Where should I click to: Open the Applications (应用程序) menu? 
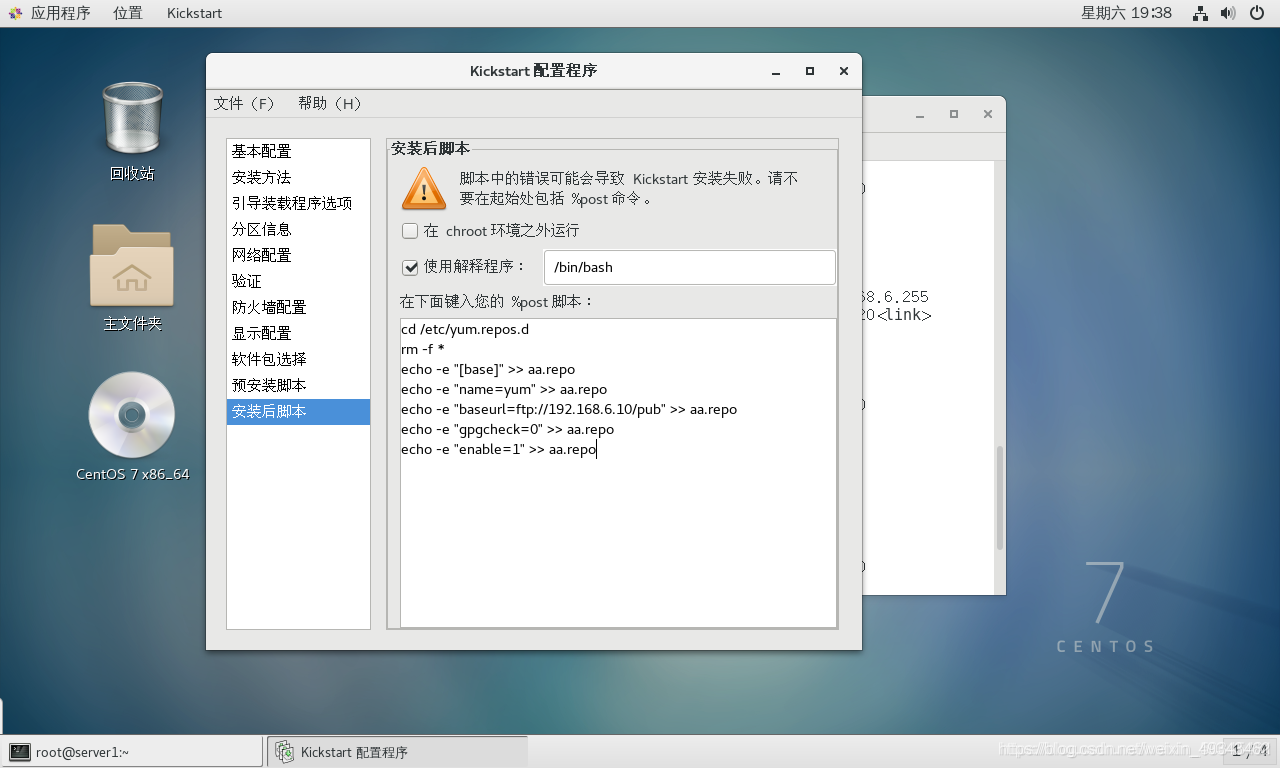[x=60, y=13]
